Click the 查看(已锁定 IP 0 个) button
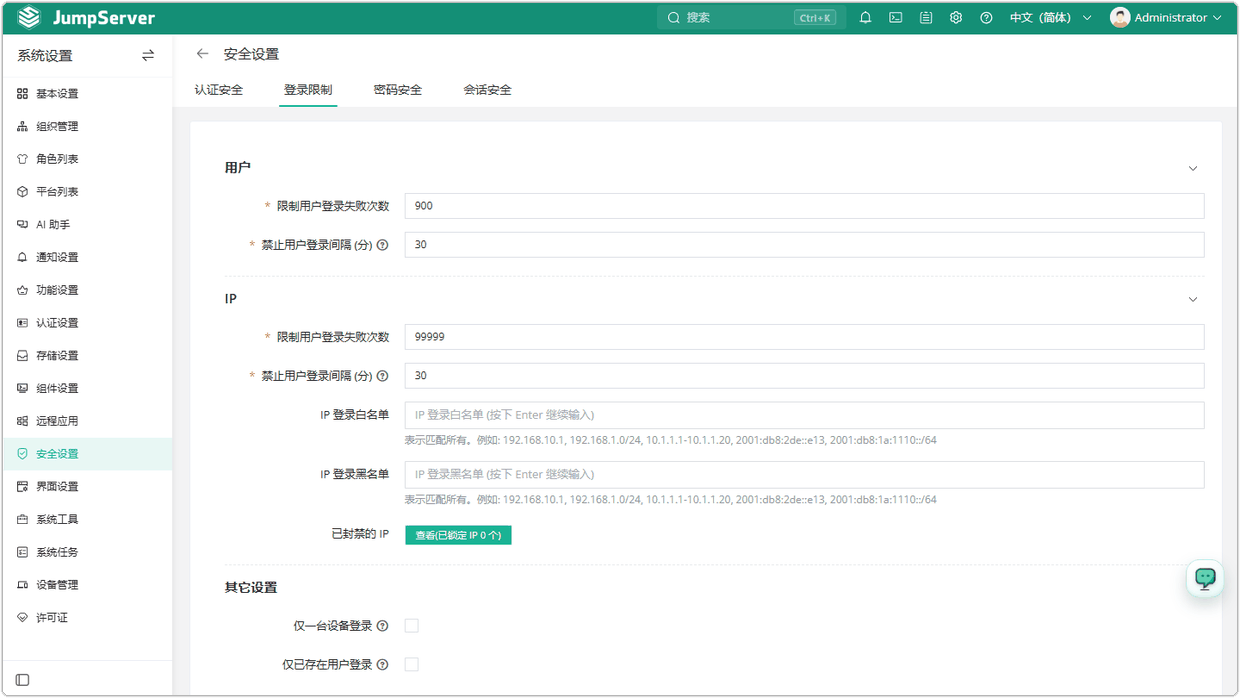 pyautogui.click(x=458, y=536)
